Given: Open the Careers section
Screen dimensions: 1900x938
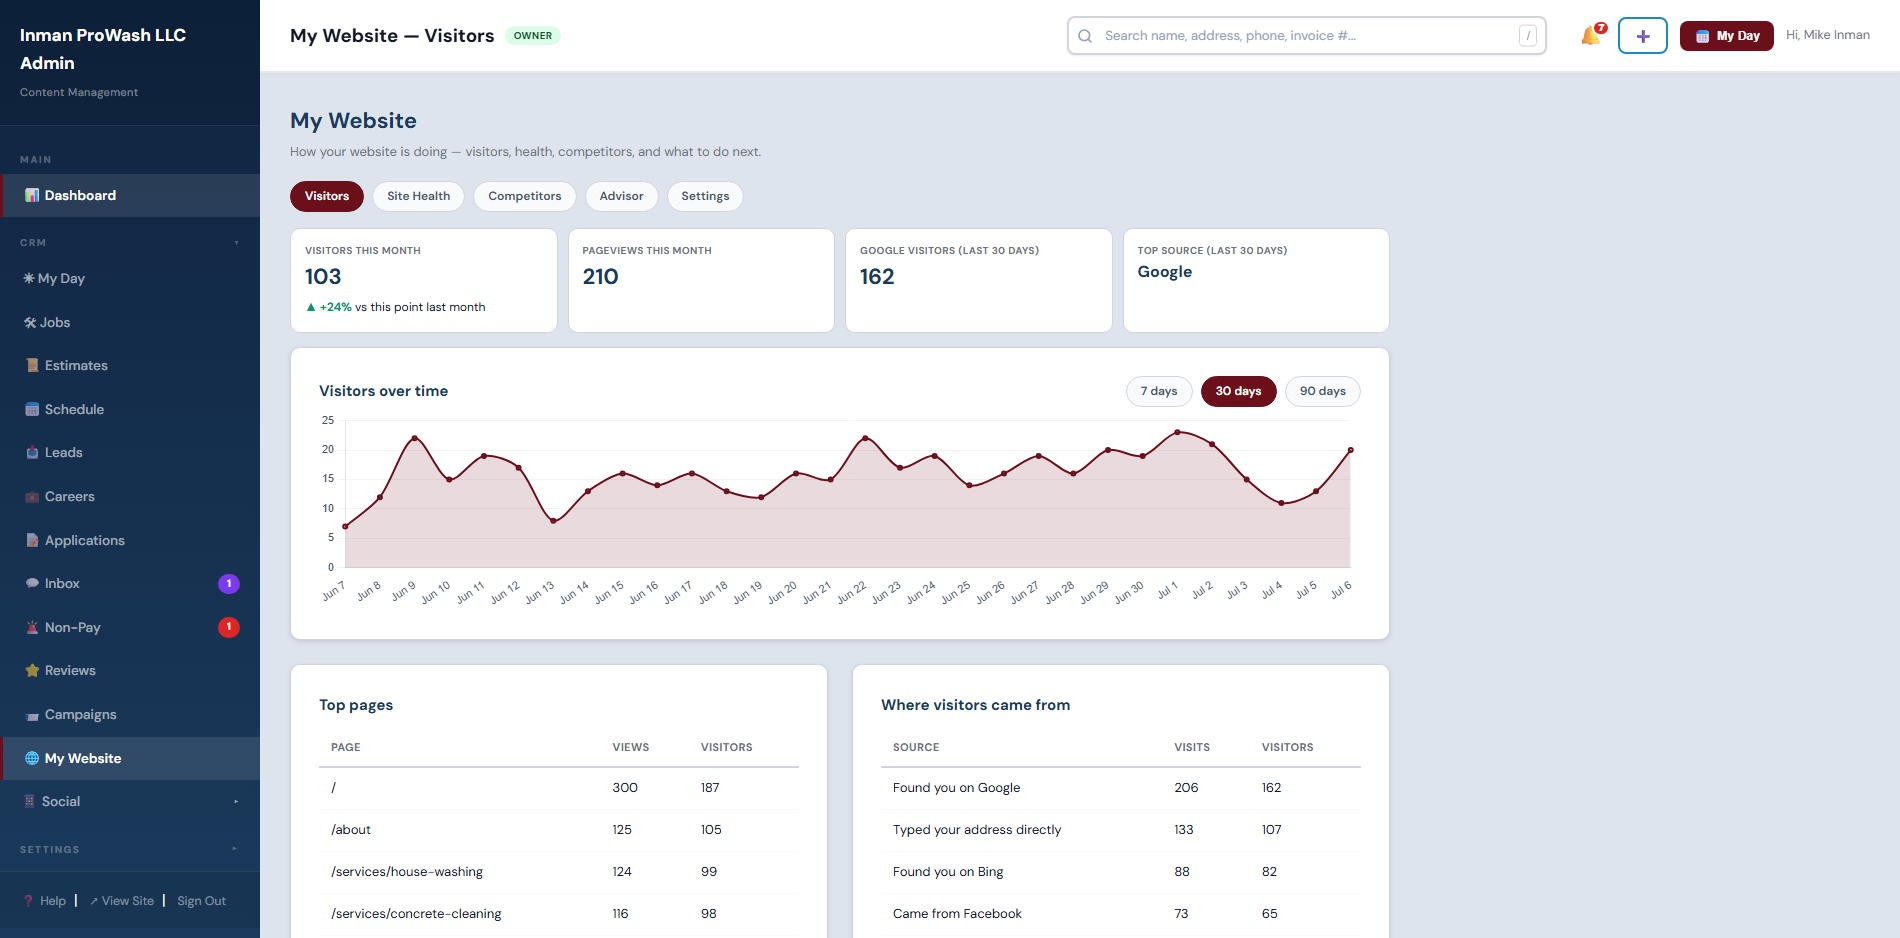Looking at the screenshot, I should point(130,497).
